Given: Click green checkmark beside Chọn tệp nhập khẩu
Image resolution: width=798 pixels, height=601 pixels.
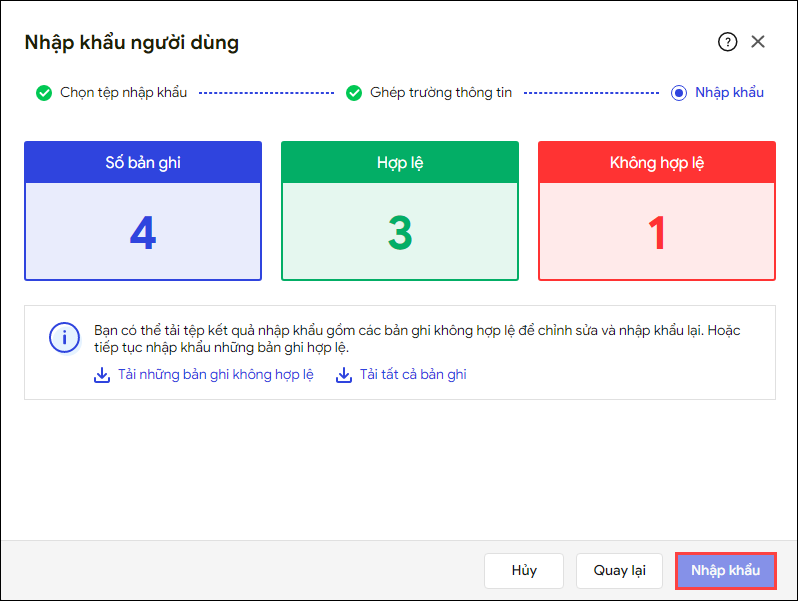Looking at the screenshot, I should [x=44, y=93].
